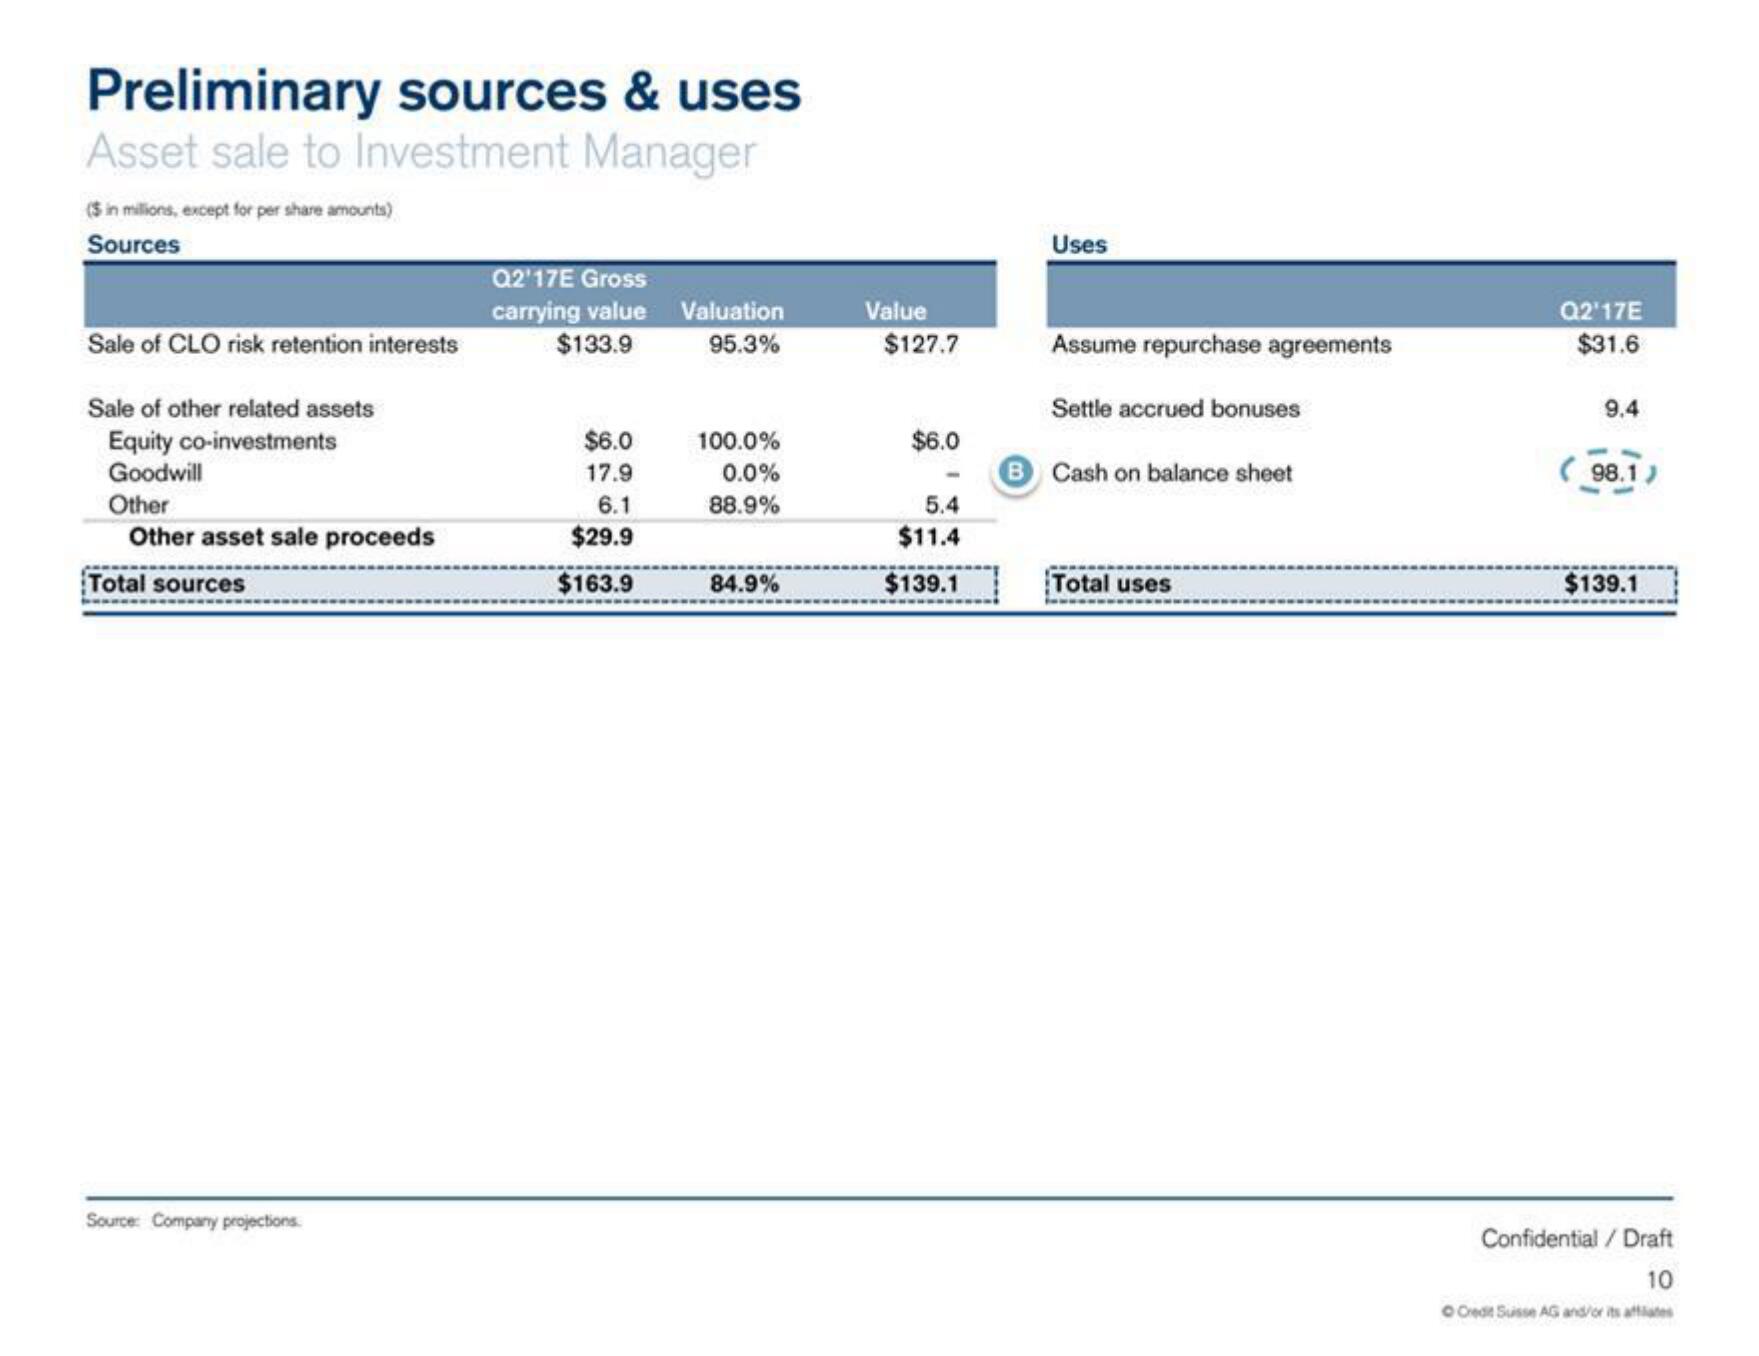1759x1356 pixels.
Task: Click the $29.9 subtotal cell
Action: (x=601, y=537)
